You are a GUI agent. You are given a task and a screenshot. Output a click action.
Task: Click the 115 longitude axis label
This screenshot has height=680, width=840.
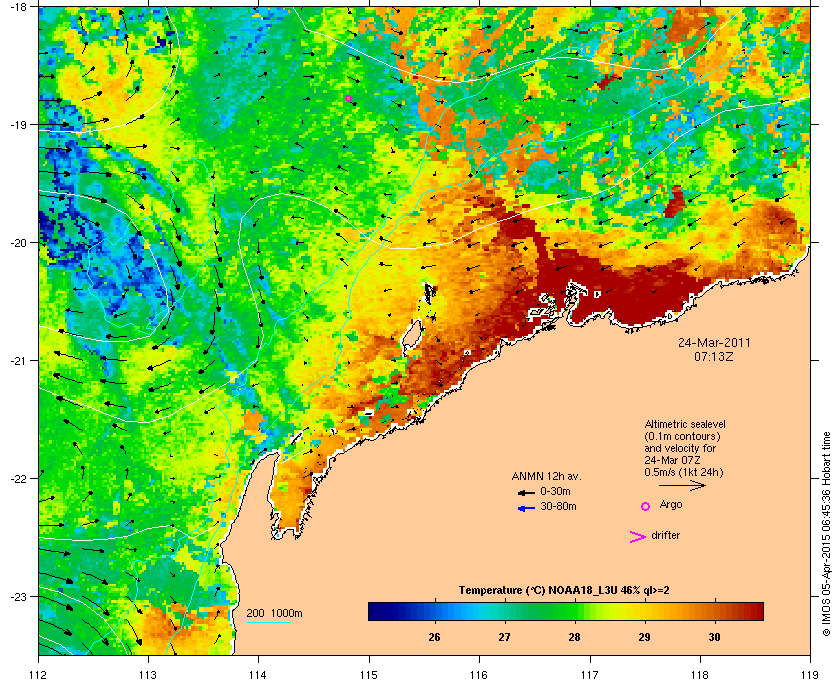point(369,674)
